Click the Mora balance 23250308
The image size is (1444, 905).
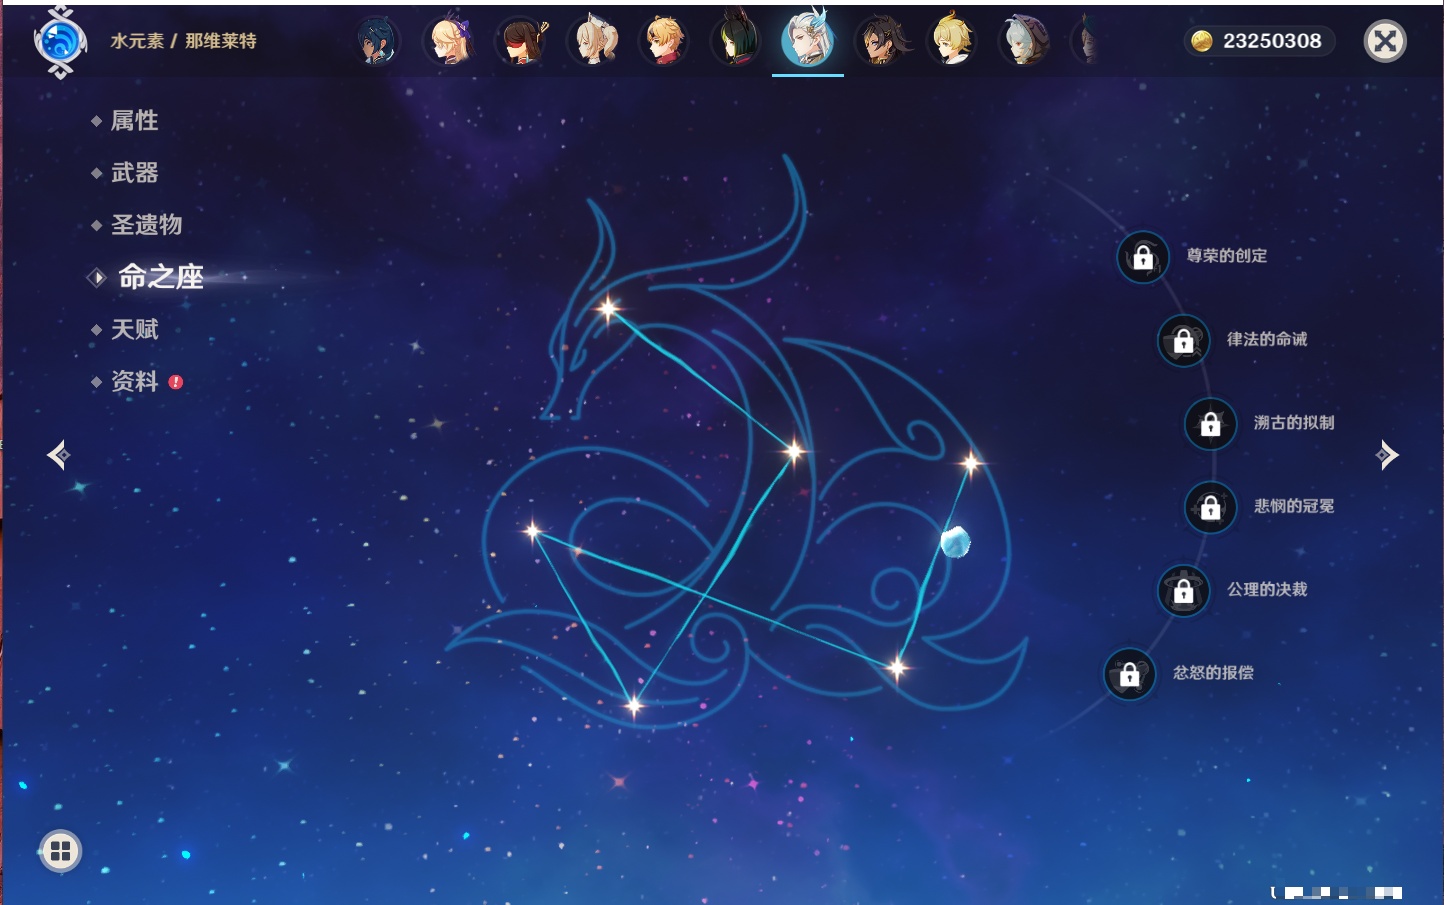pos(1272,41)
